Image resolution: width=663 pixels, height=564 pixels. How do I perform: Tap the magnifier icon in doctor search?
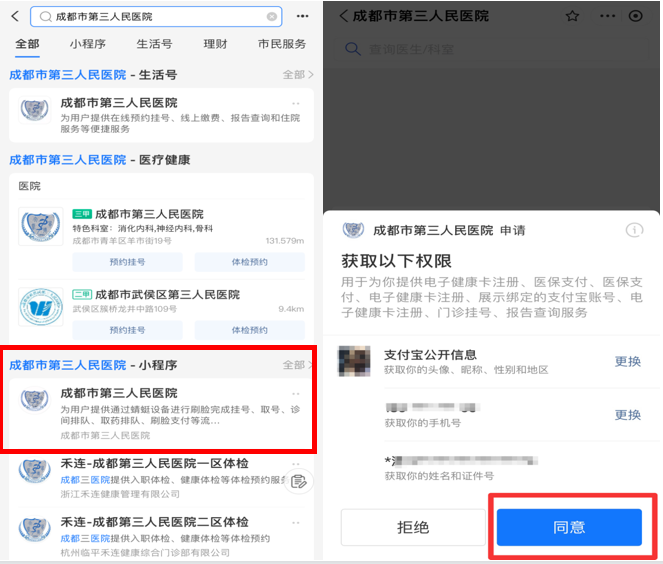pos(353,49)
